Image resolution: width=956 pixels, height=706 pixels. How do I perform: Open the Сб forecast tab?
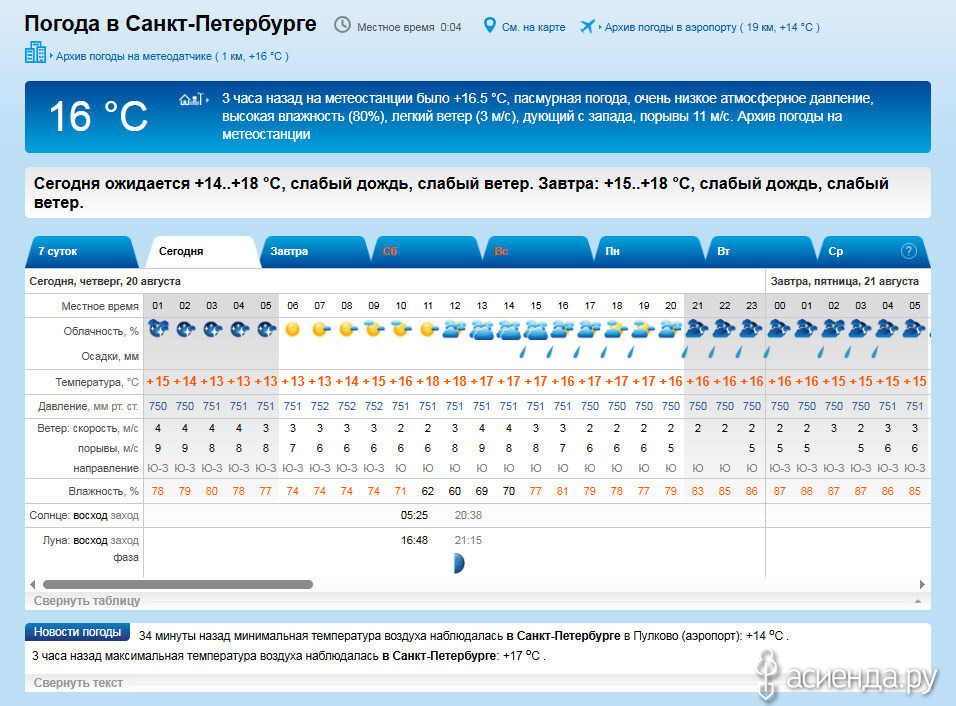point(425,251)
